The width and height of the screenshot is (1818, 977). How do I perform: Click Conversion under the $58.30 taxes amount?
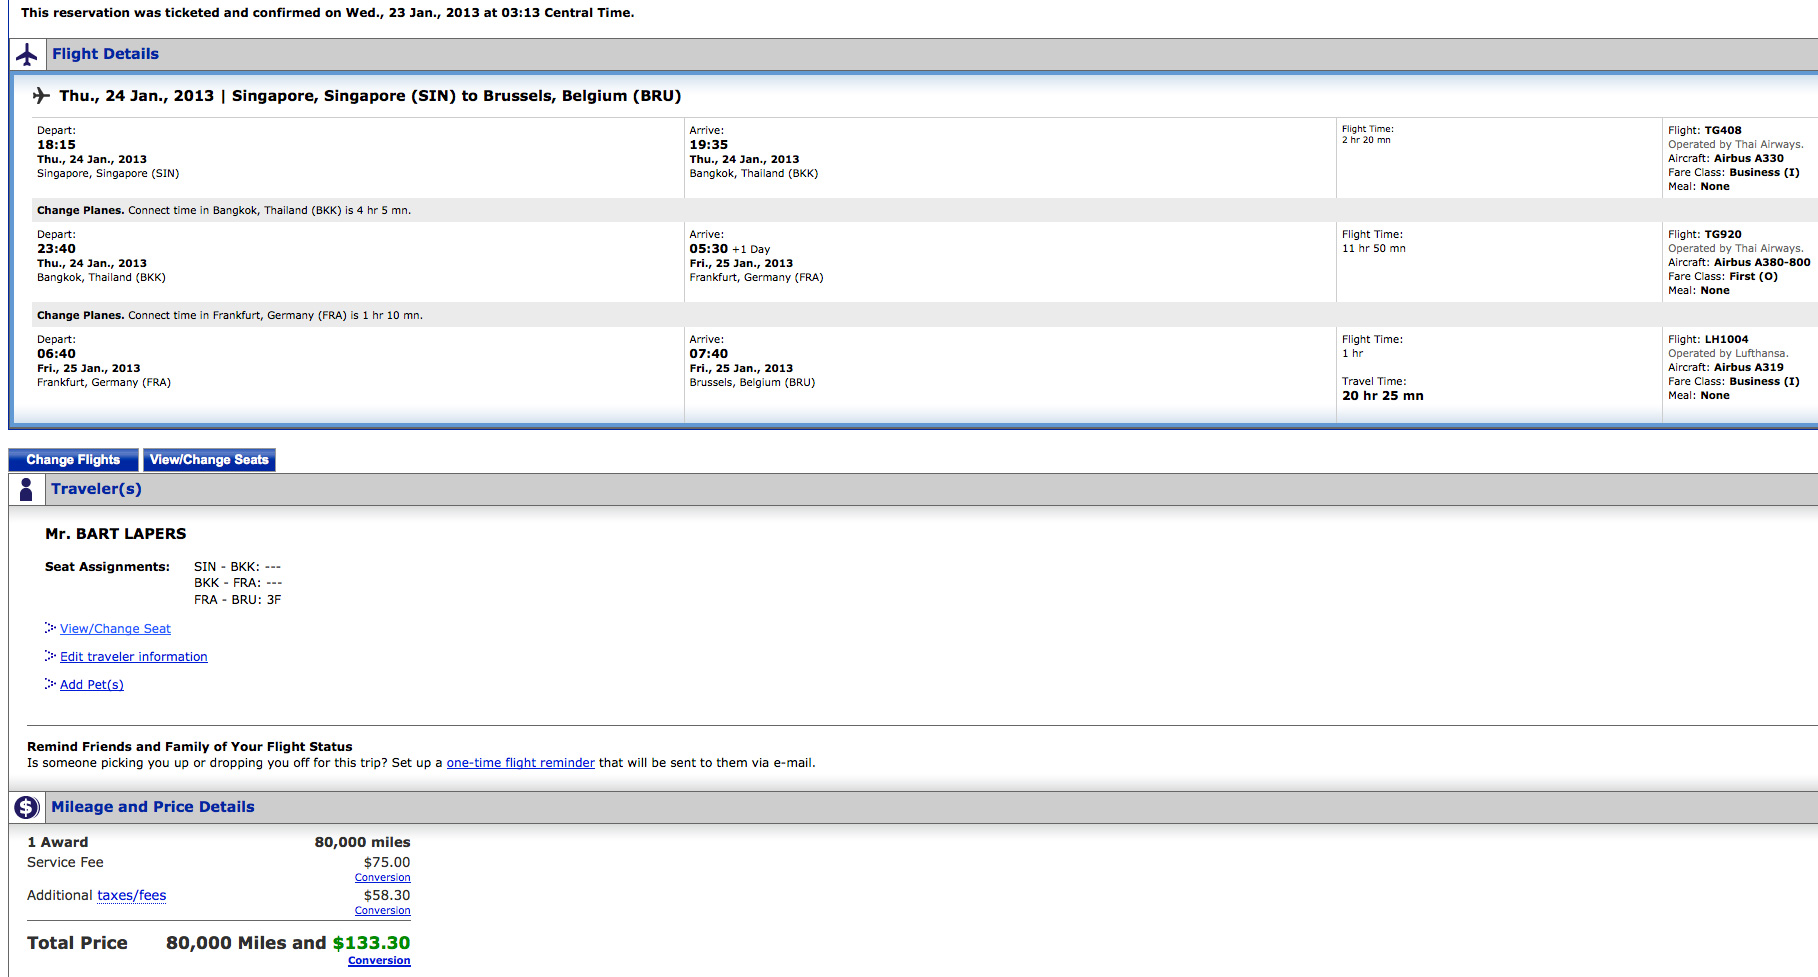pos(382,911)
